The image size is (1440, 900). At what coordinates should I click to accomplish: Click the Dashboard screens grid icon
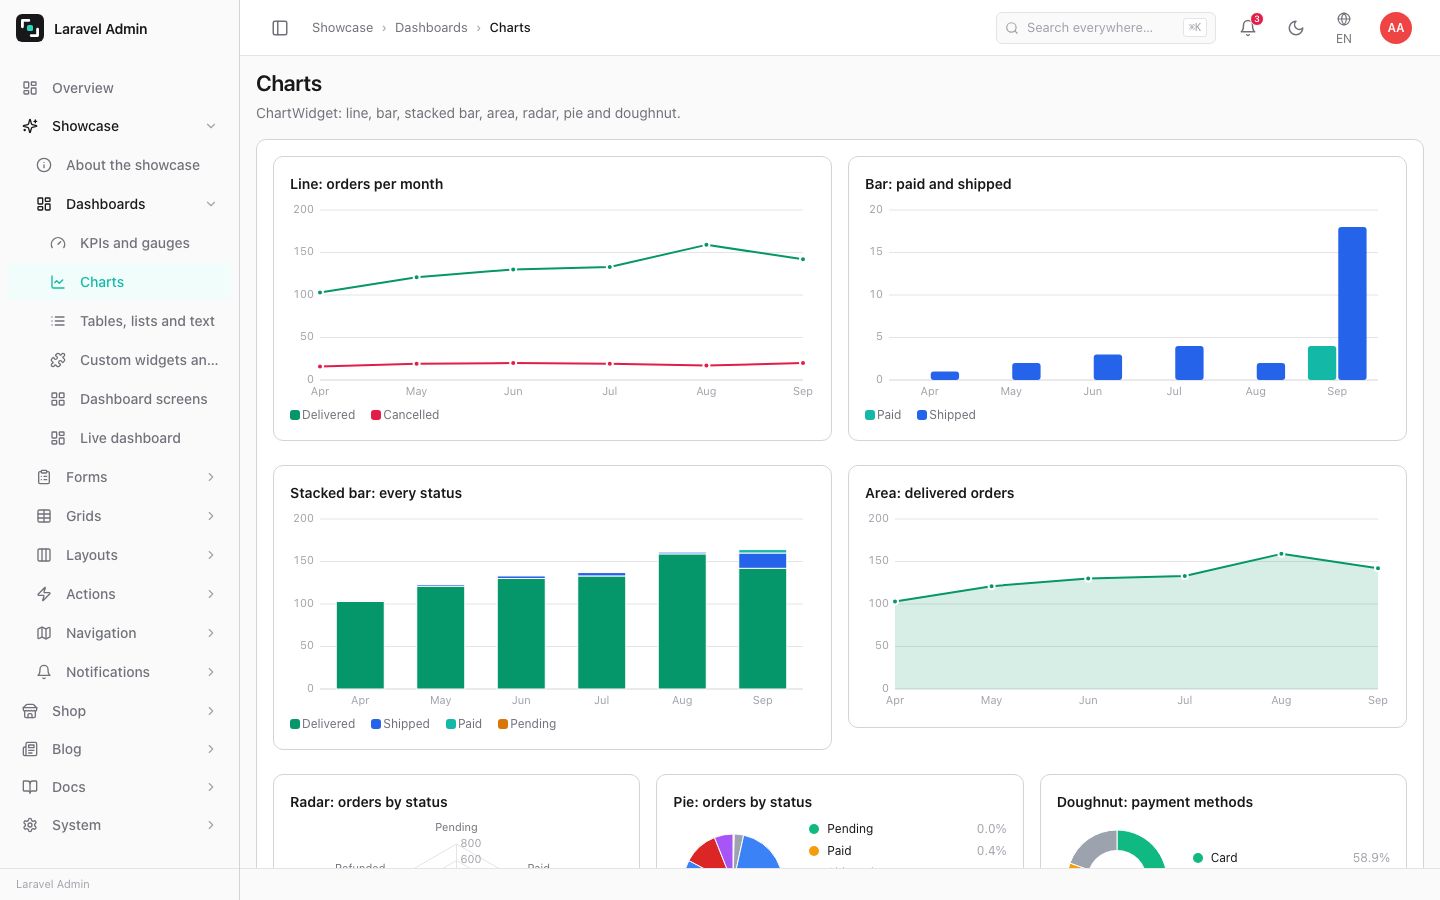pyautogui.click(x=58, y=399)
